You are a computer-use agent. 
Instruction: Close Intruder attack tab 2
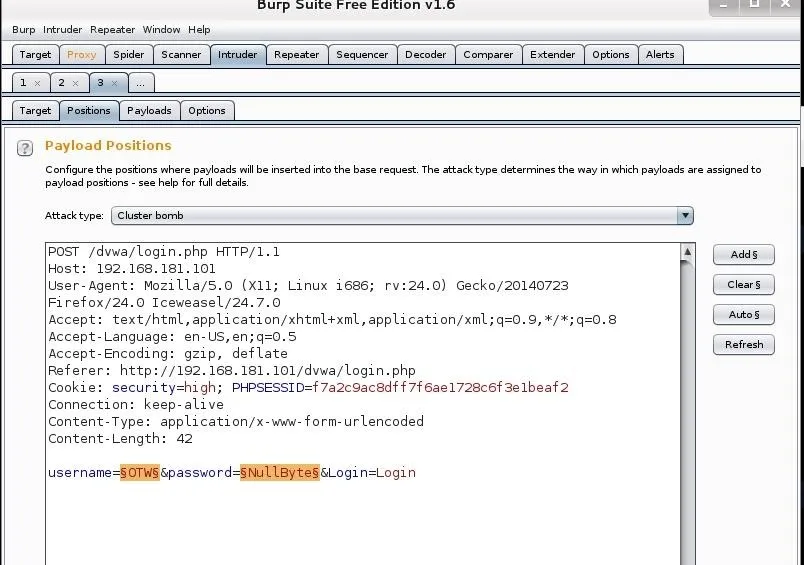tap(75, 83)
